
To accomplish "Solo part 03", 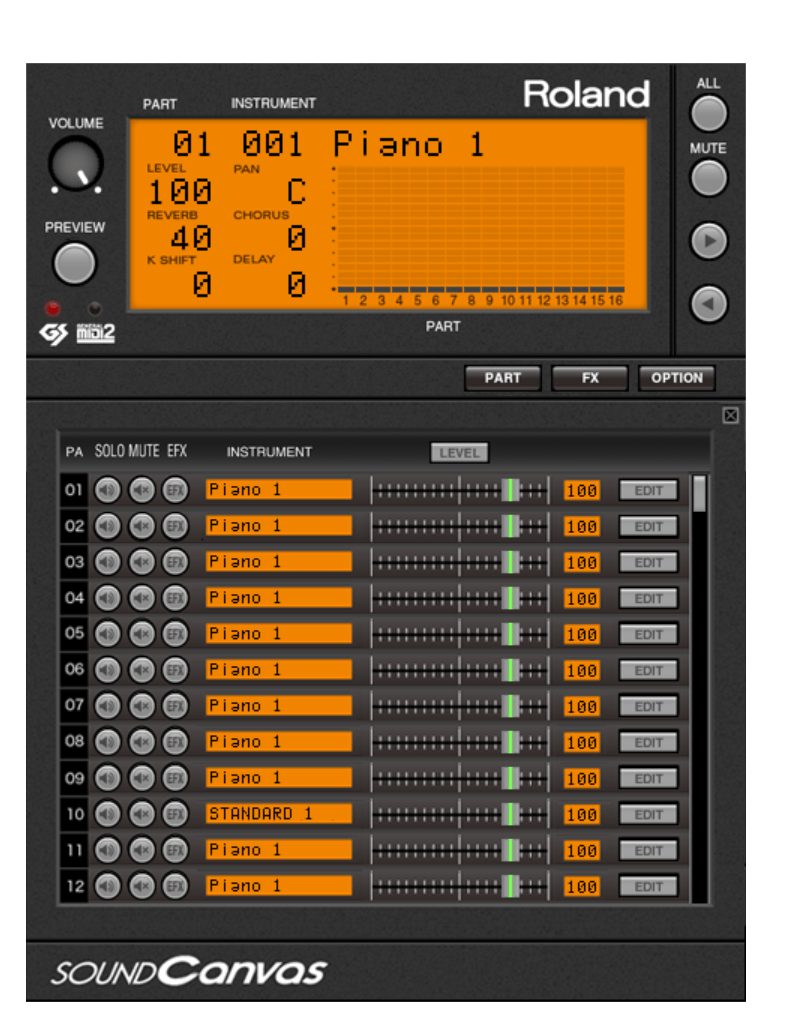I will tap(107, 562).
